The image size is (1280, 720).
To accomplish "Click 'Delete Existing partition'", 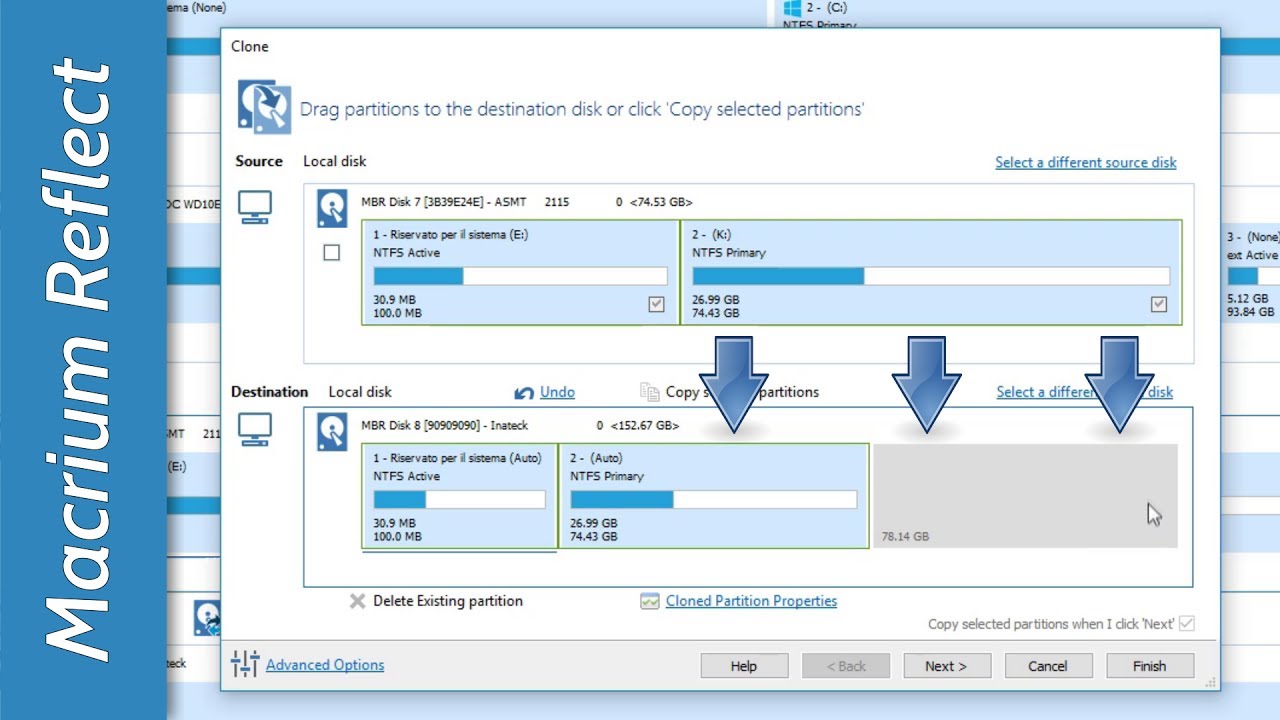I will click(x=448, y=601).
